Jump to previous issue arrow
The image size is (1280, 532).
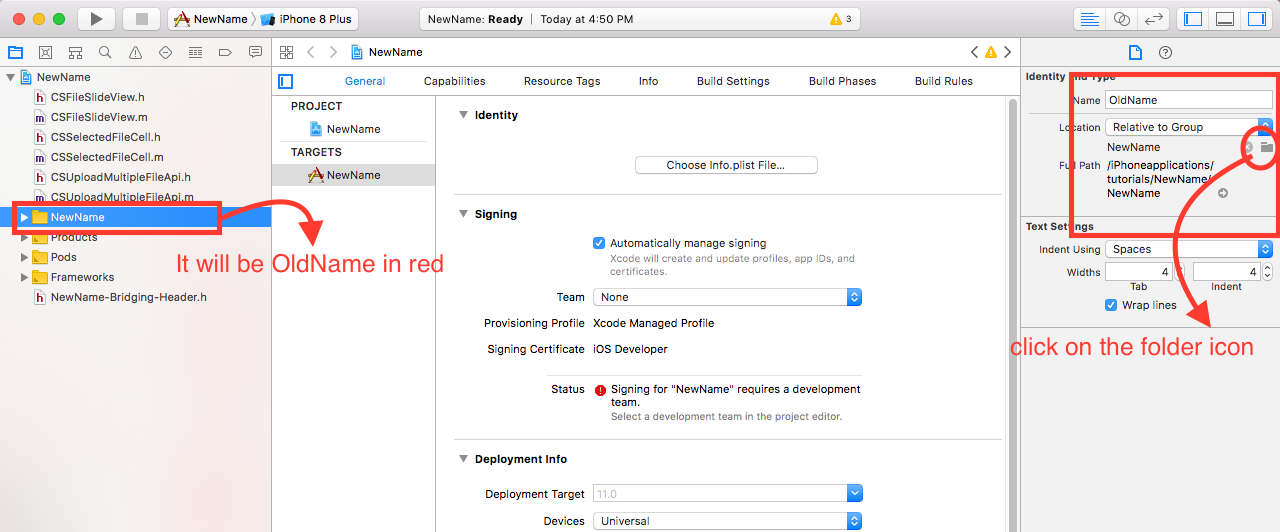click(975, 52)
